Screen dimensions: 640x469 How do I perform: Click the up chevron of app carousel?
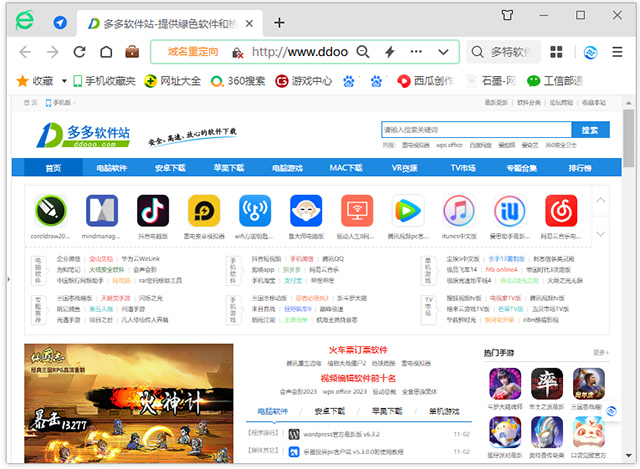[x=600, y=200]
